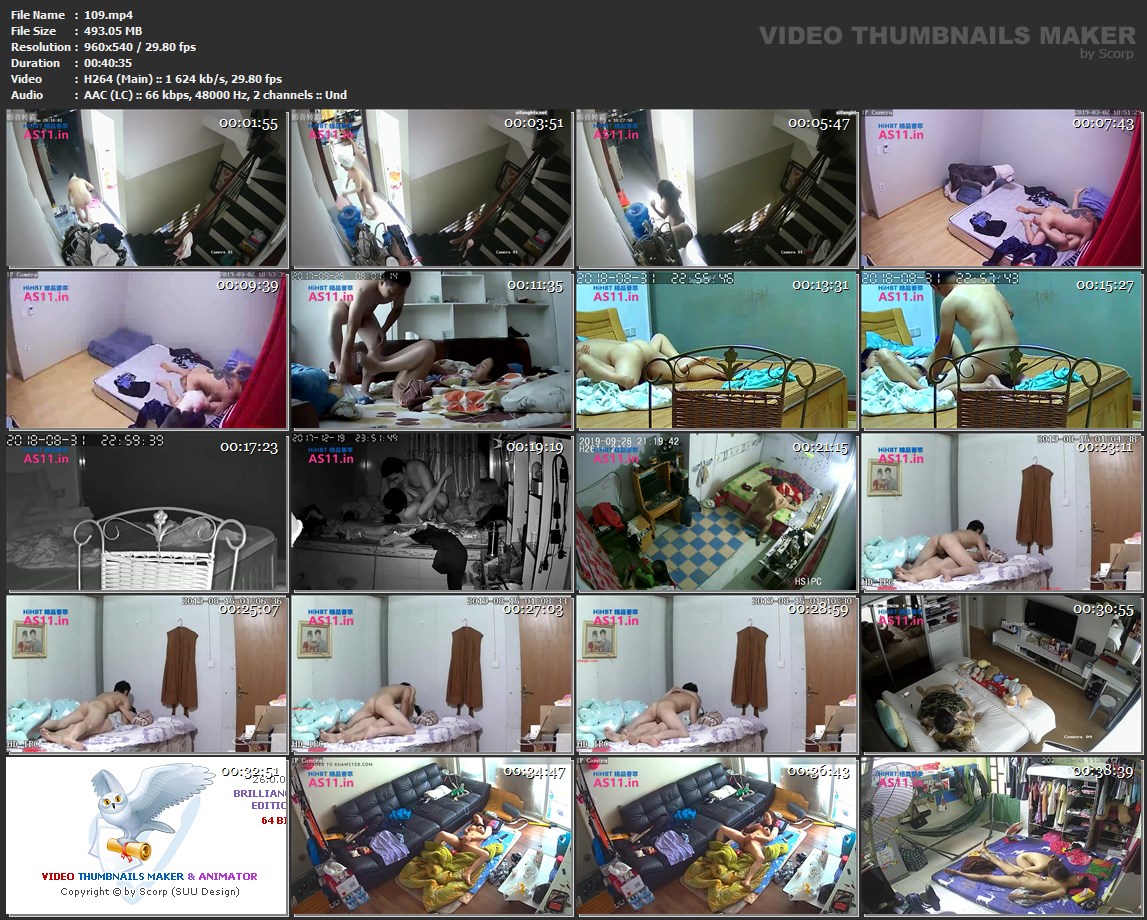
Task: Click the thumbnail stamped 00:23:11
Action: coord(1001,512)
